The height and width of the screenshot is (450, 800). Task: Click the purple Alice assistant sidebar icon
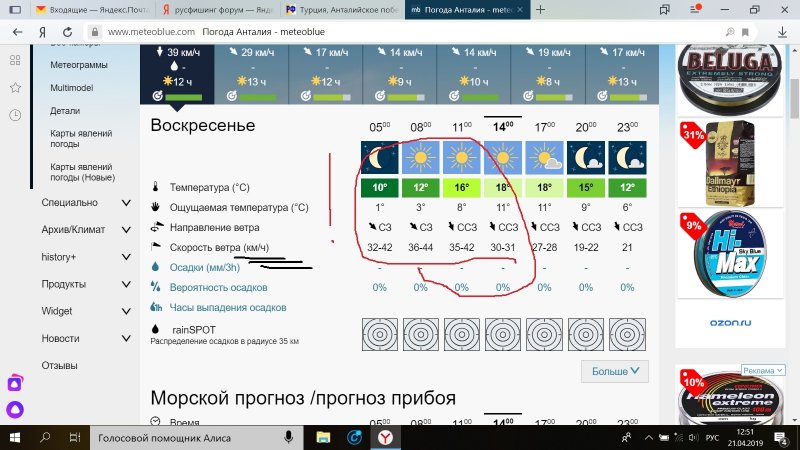point(15,383)
